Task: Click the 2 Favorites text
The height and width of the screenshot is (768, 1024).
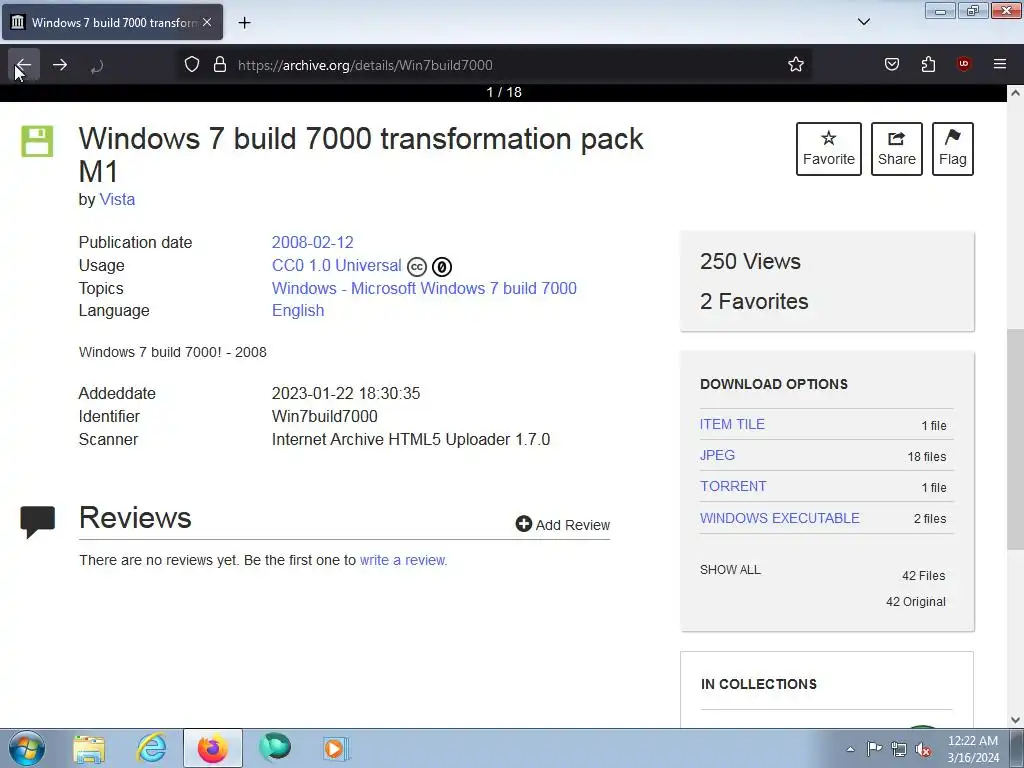Action: pos(754,301)
